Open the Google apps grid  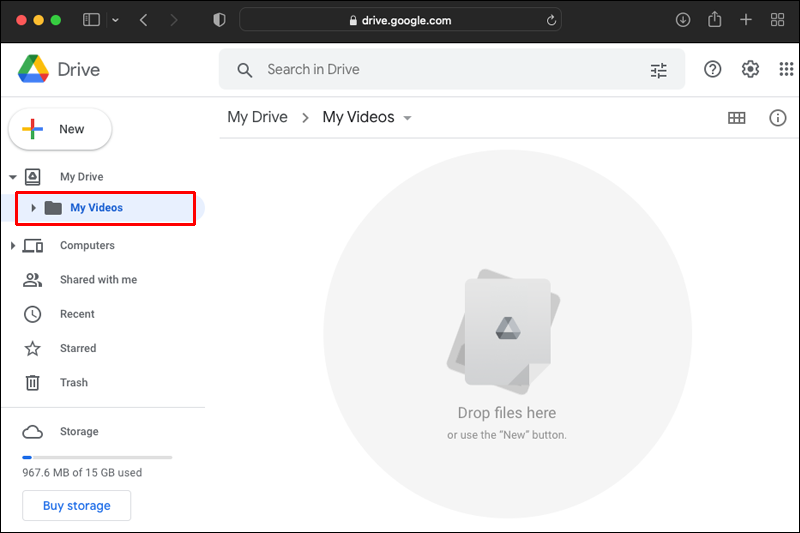786,69
